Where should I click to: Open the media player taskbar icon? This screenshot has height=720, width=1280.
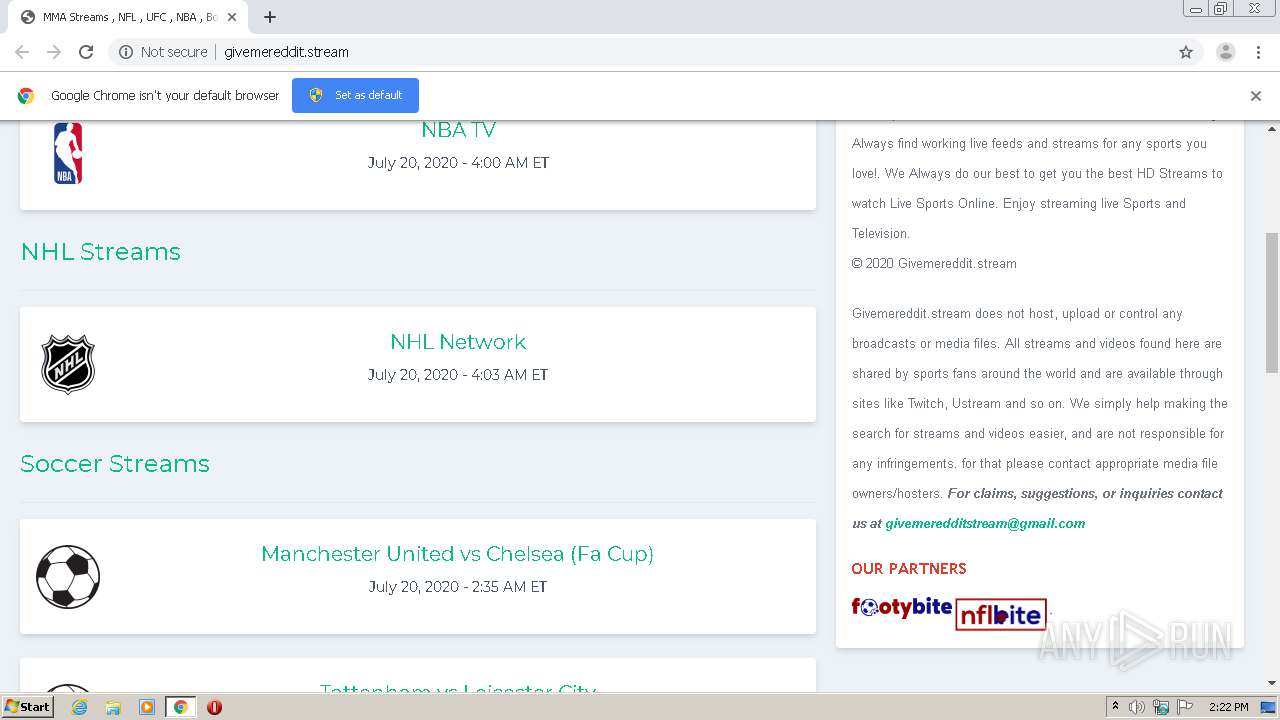pyautogui.click(x=147, y=707)
